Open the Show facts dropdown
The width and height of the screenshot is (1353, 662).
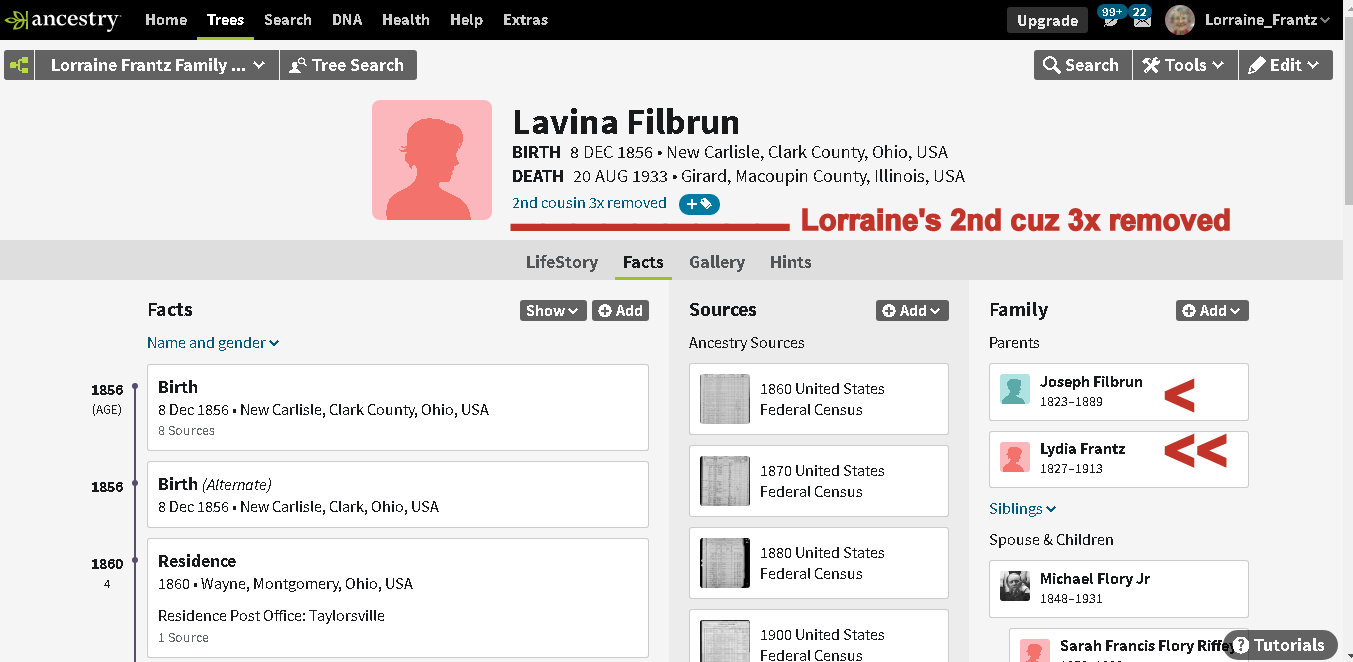coord(552,311)
